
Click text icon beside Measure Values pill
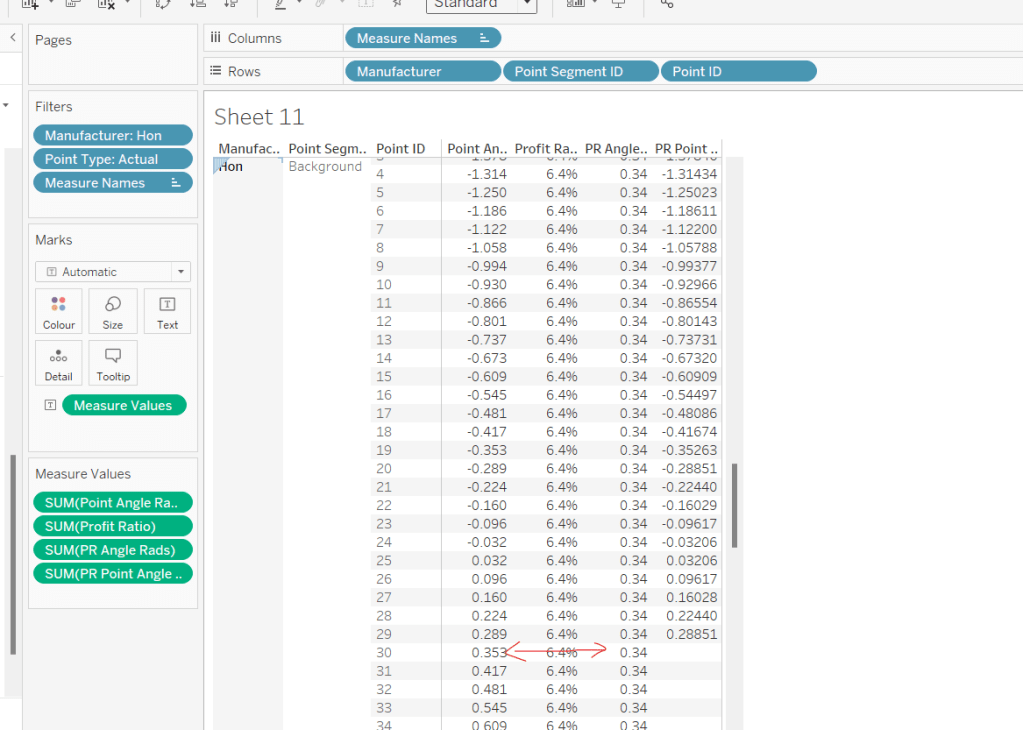49,405
